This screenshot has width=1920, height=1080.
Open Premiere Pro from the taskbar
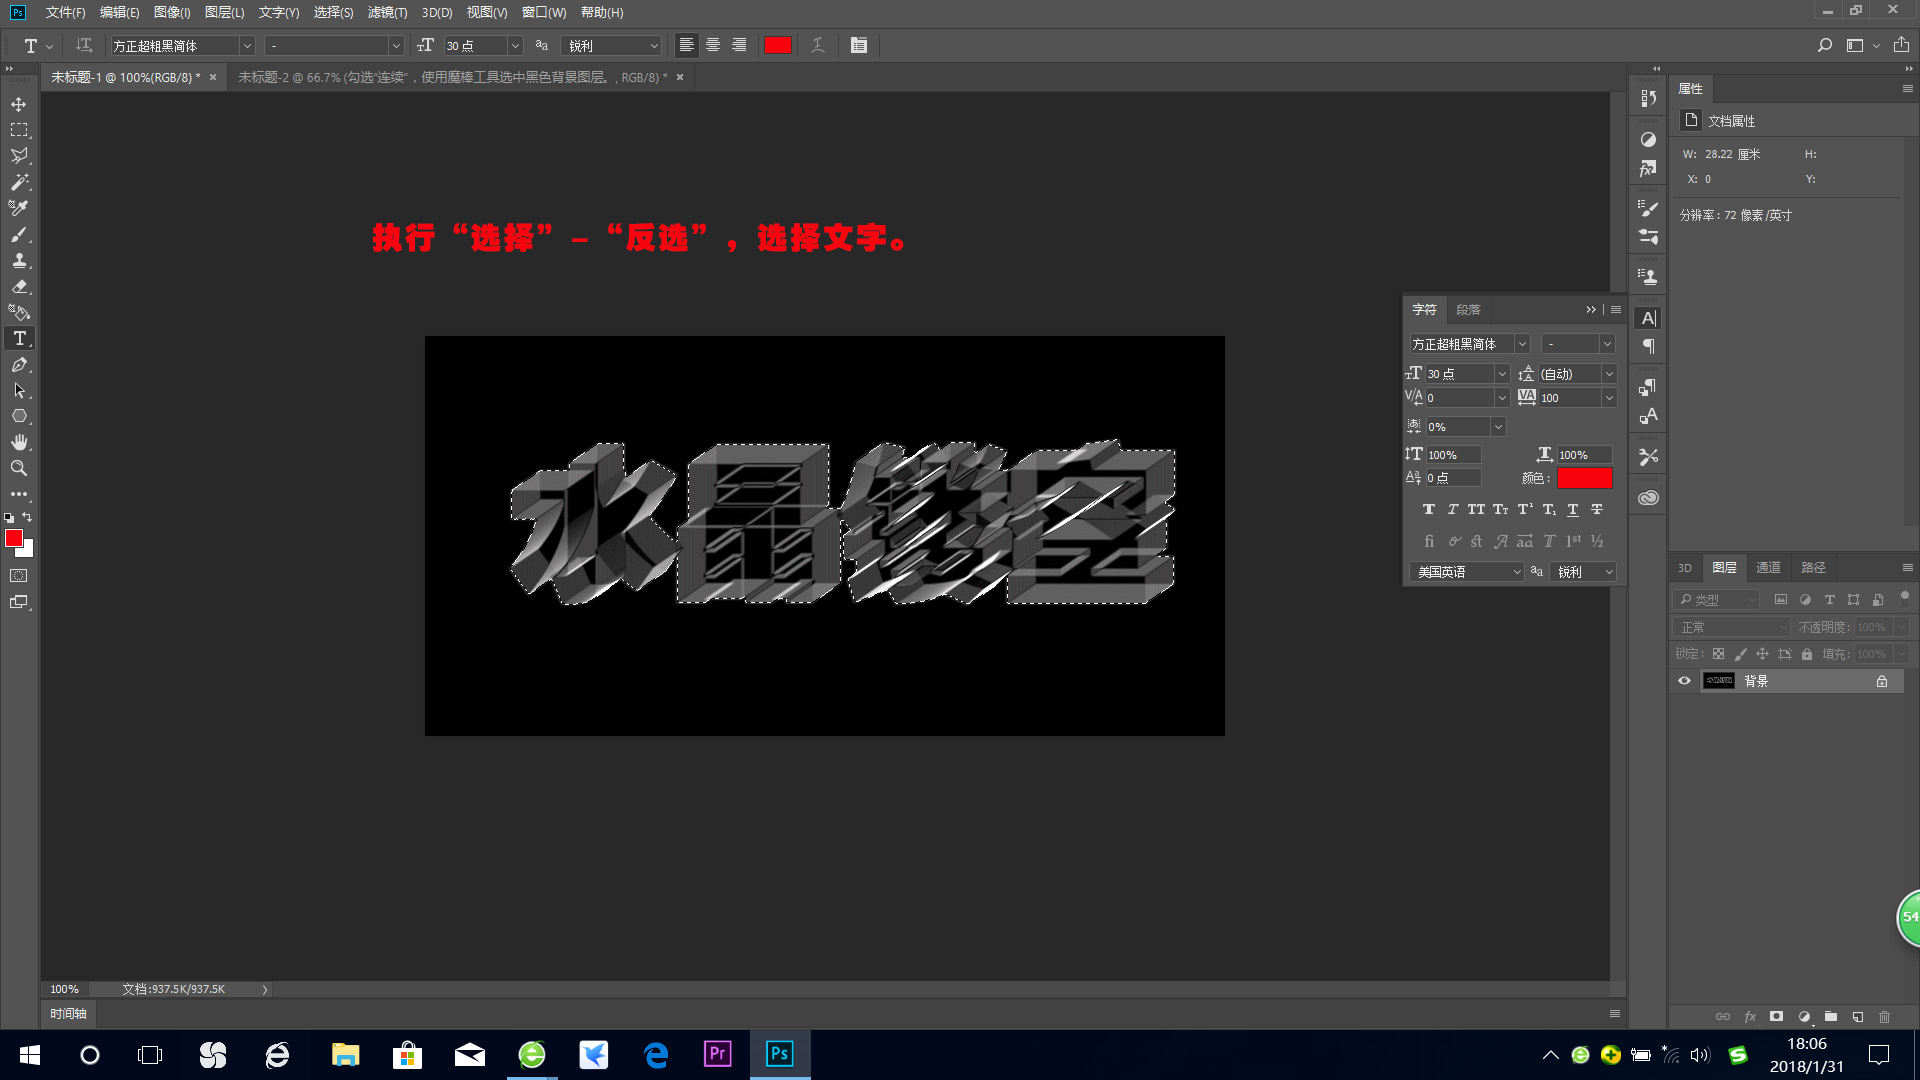click(718, 1054)
